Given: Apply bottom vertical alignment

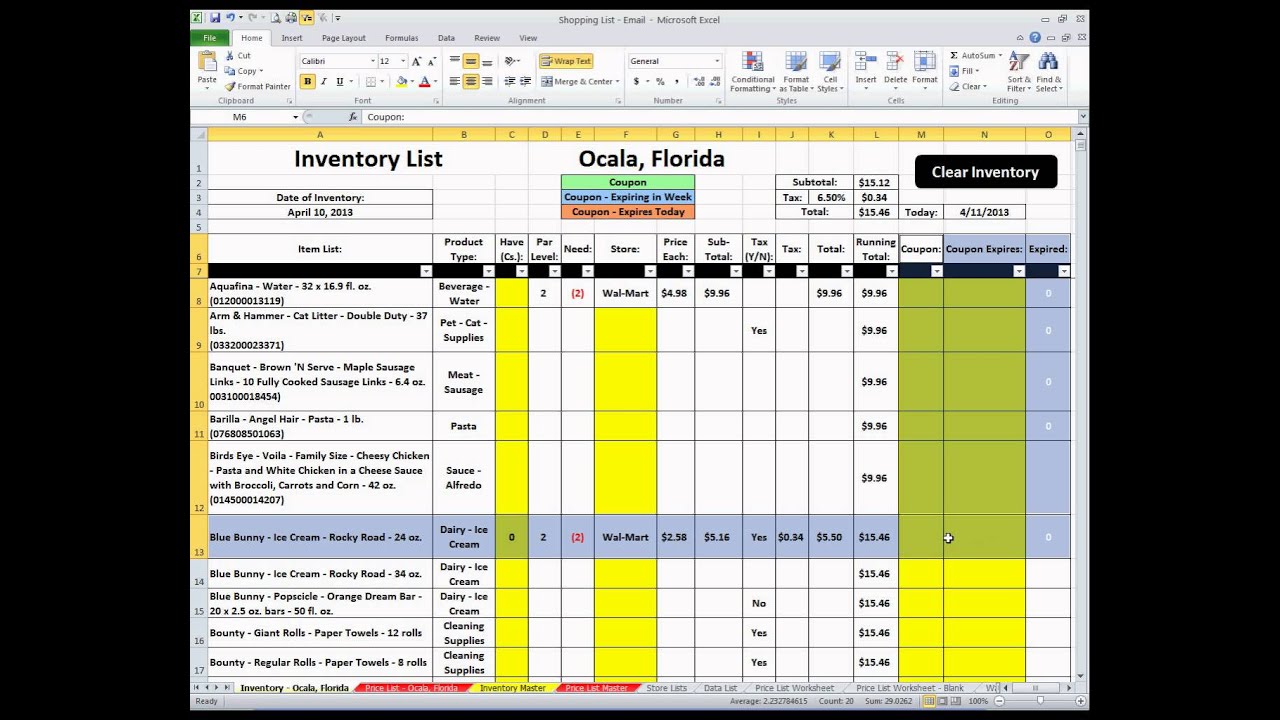Looking at the screenshot, I should point(486,61).
